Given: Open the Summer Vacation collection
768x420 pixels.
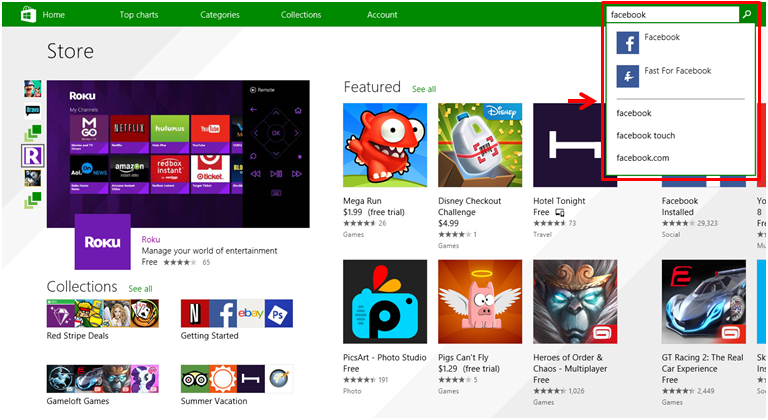Looking at the screenshot, I should (x=236, y=379).
